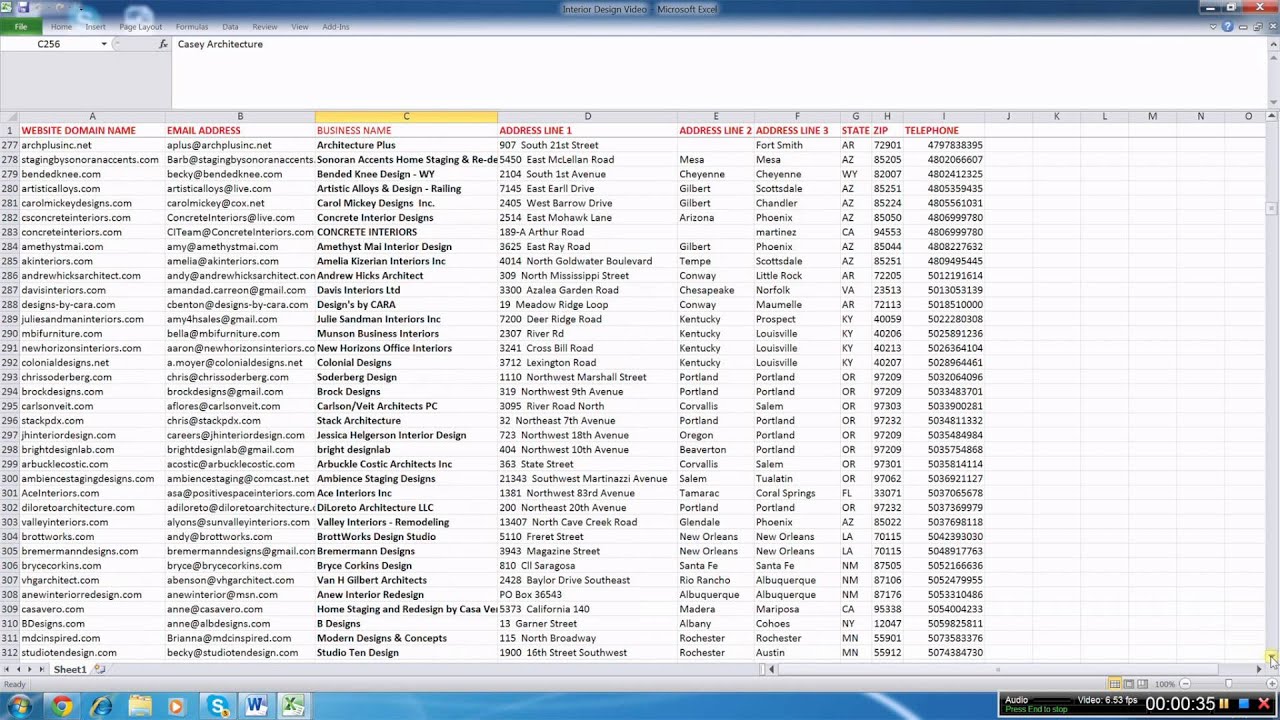
Task: Click horizontal scrollbar left arrow
Action: point(772,669)
